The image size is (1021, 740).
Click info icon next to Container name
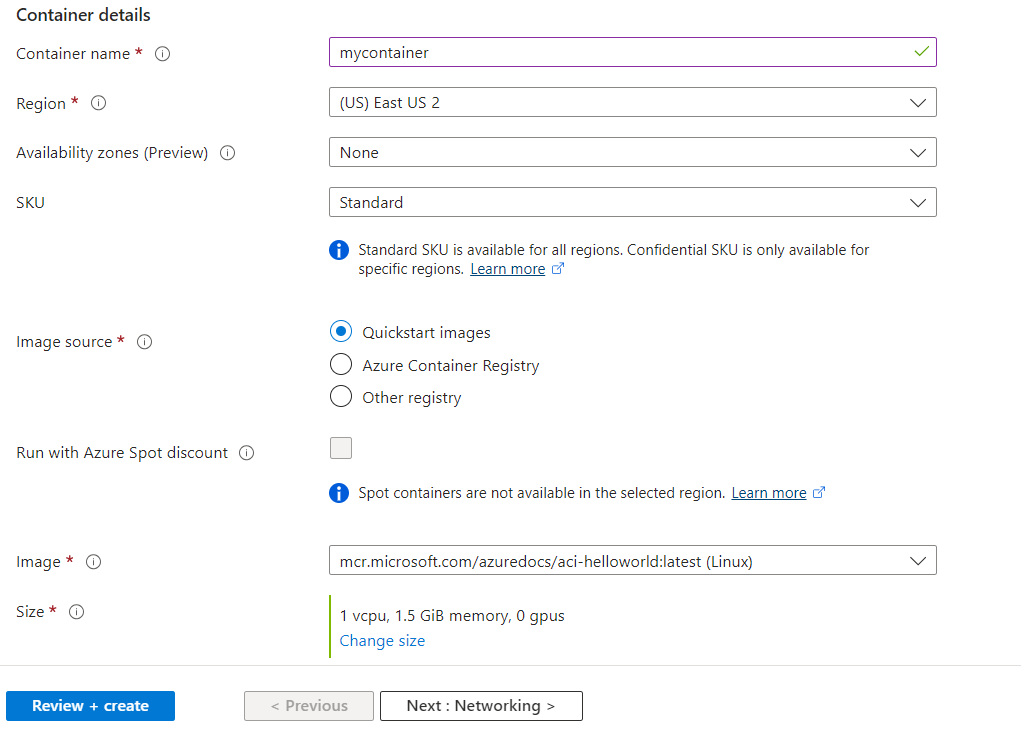[x=162, y=54]
